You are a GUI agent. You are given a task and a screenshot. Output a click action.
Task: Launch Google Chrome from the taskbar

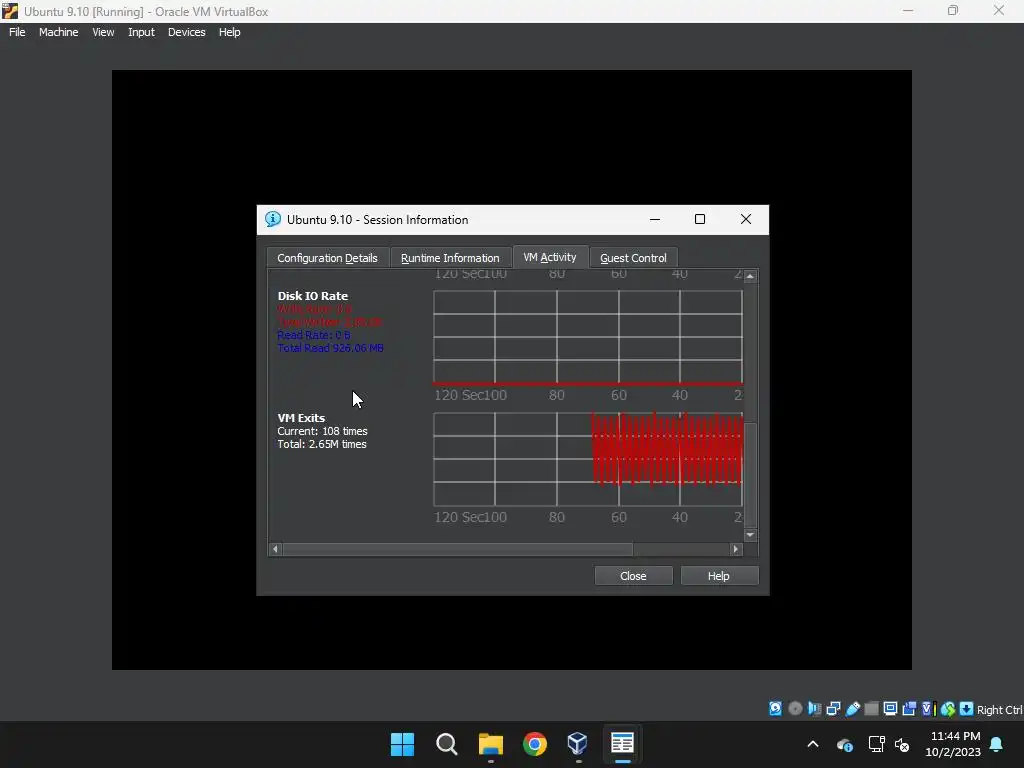coord(535,744)
